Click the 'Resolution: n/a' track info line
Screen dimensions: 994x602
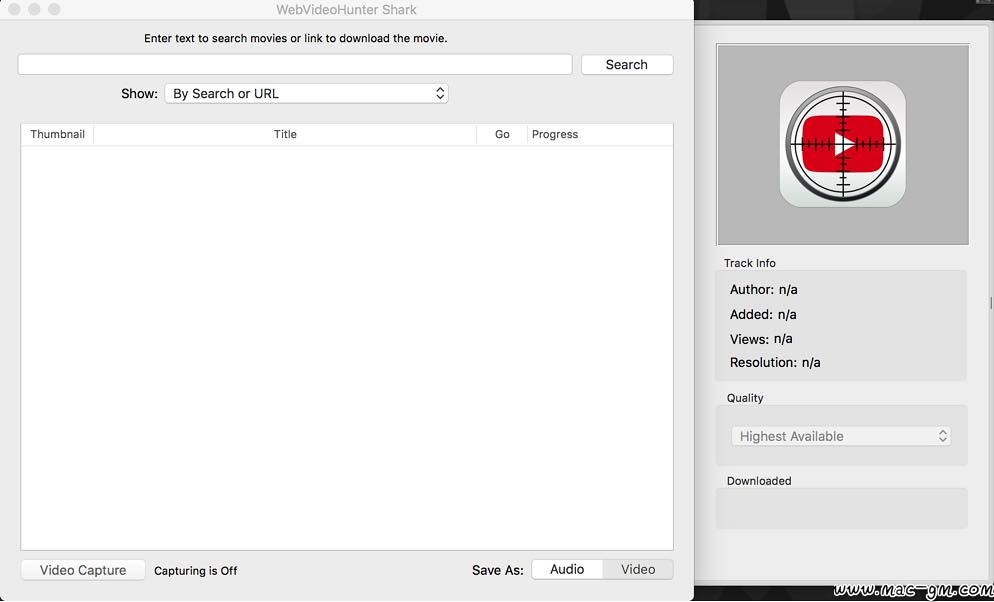775,363
